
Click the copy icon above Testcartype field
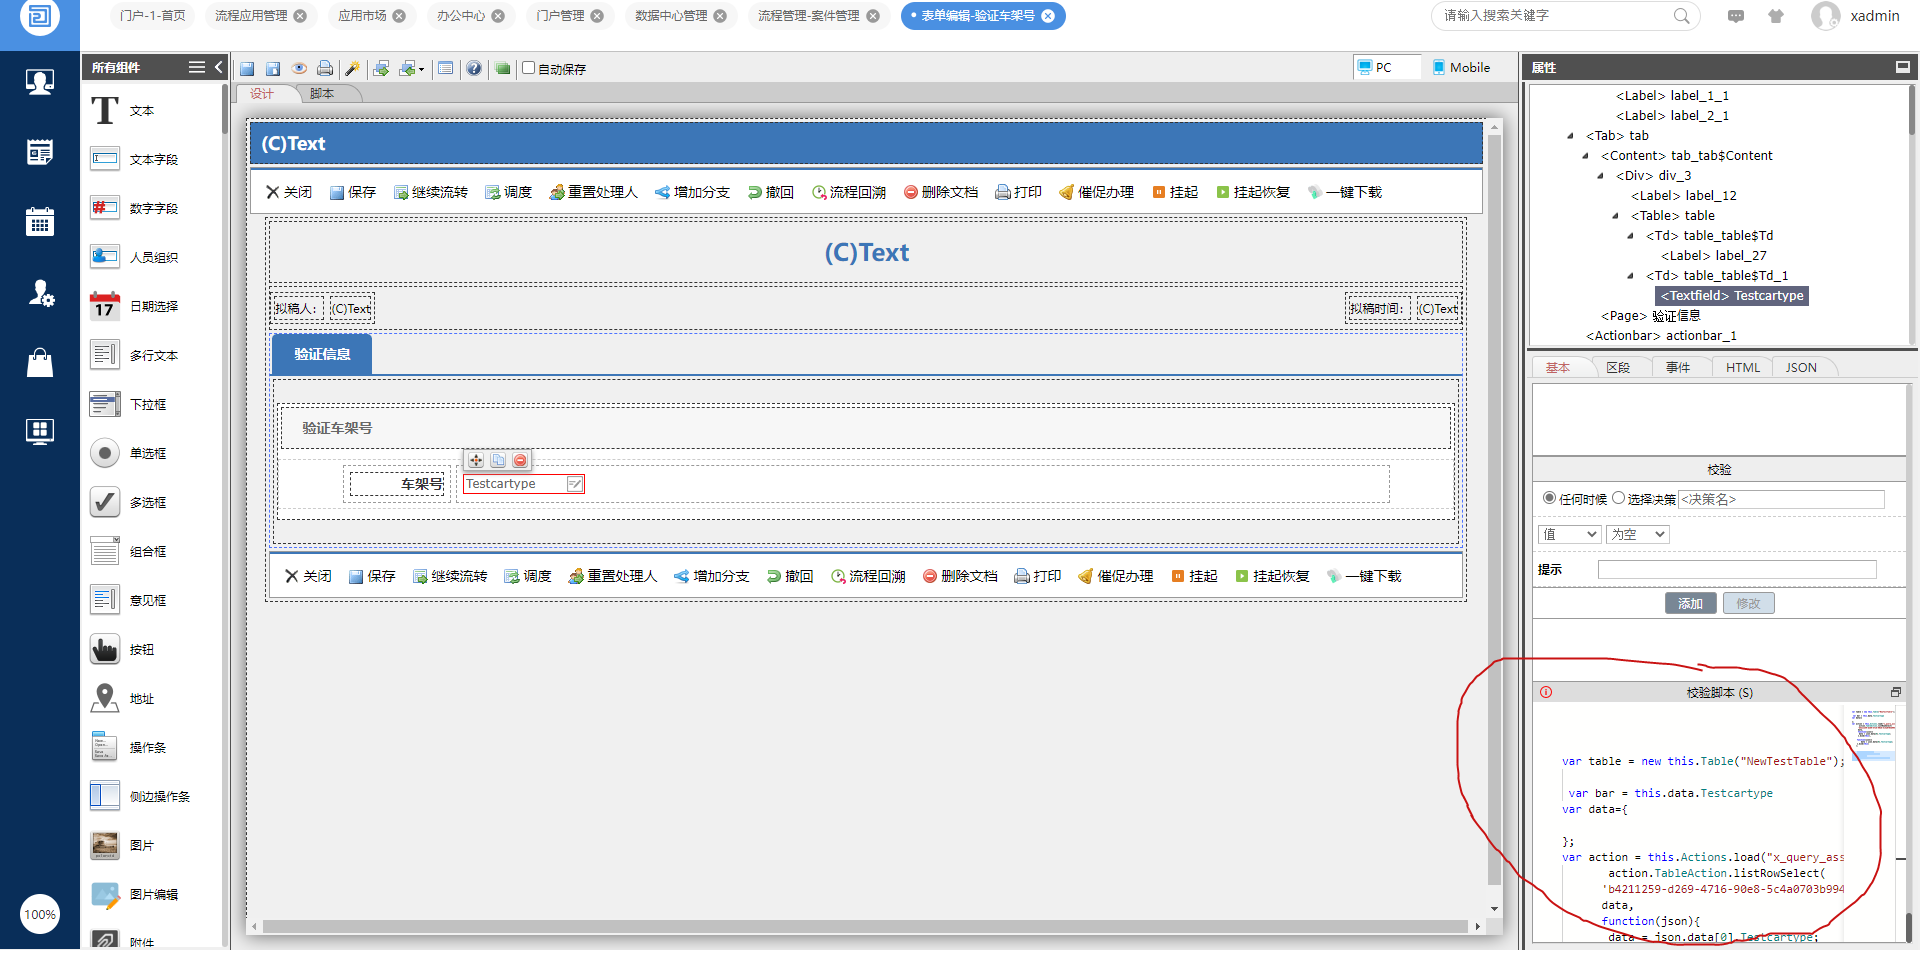coord(498,460)
